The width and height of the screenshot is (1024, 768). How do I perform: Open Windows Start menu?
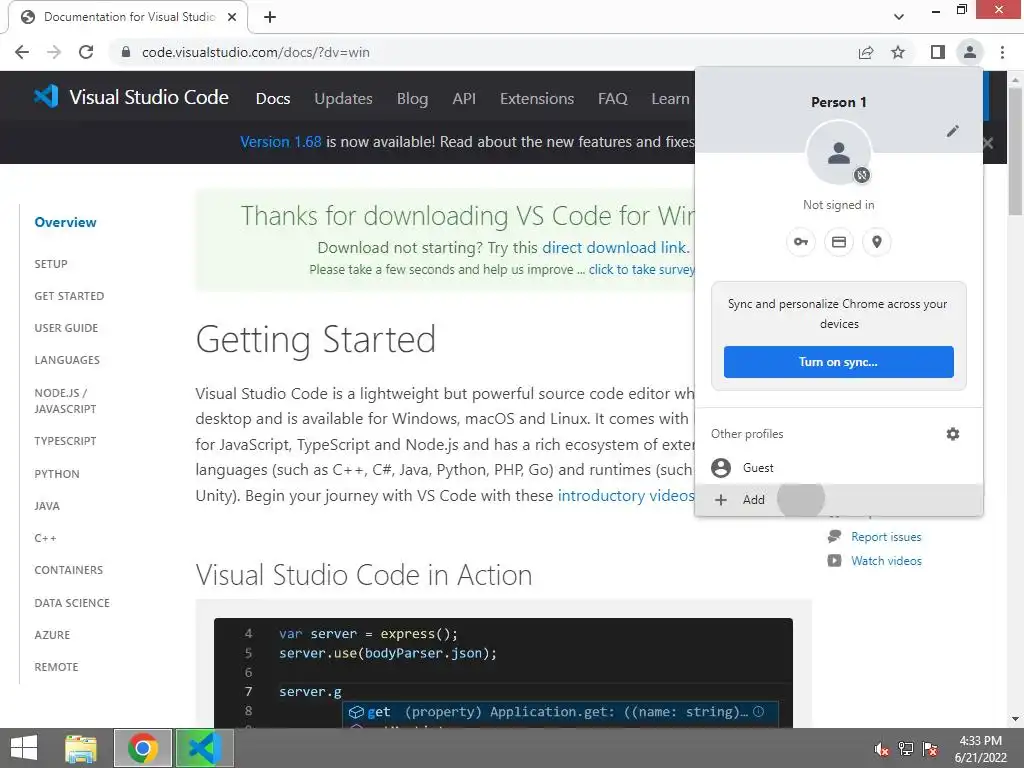(x=24, y=748)
